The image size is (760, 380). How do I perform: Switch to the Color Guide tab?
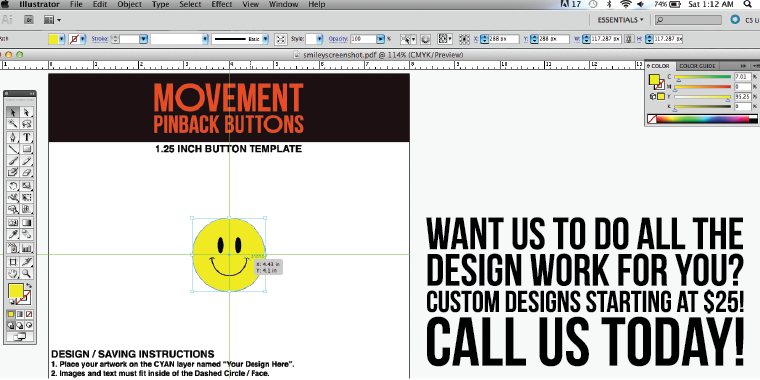(x=697, y=66)
